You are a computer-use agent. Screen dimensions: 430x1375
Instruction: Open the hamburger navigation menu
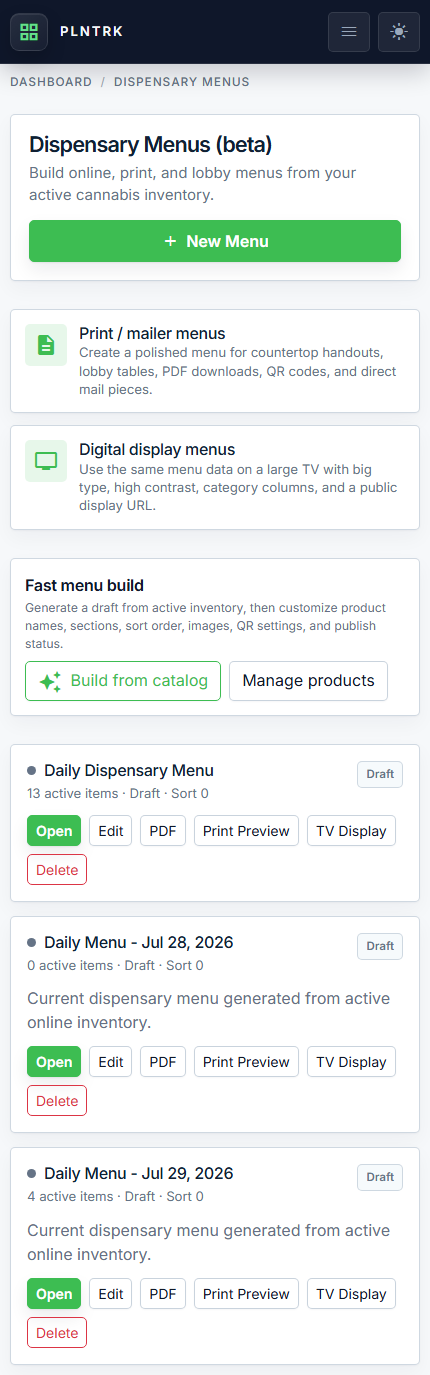(349, 32)
